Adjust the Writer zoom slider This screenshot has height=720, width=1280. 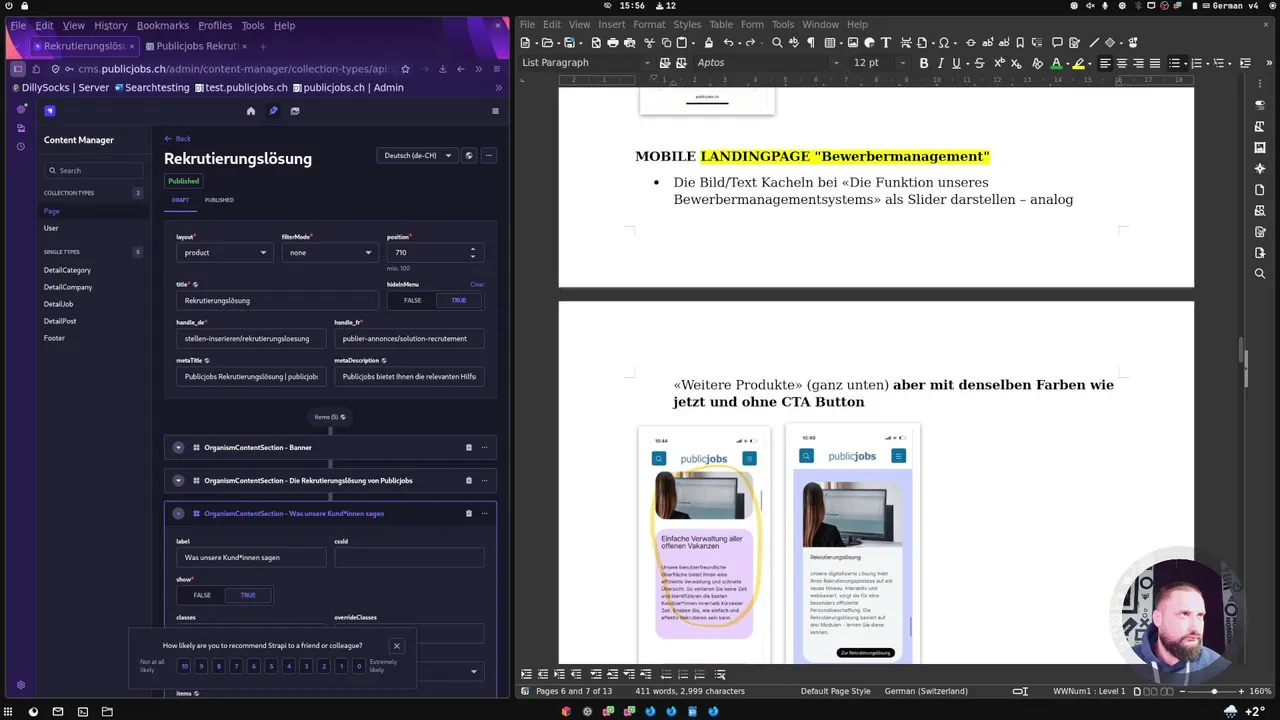(x=1214, y=691)
